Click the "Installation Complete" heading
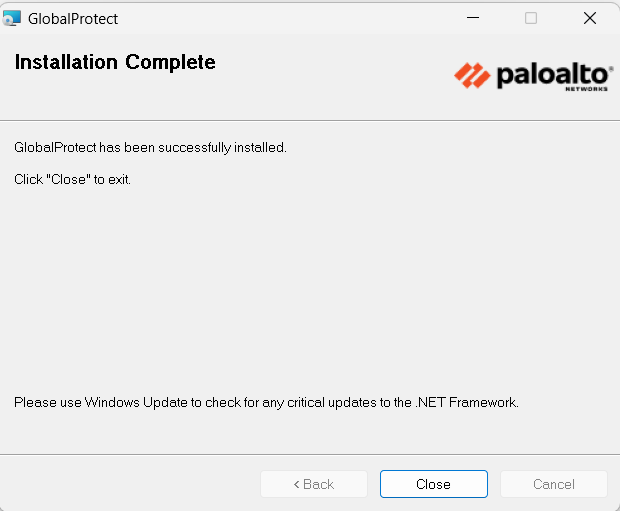Screen dimensions: 620x511 [x=115, y=63]
